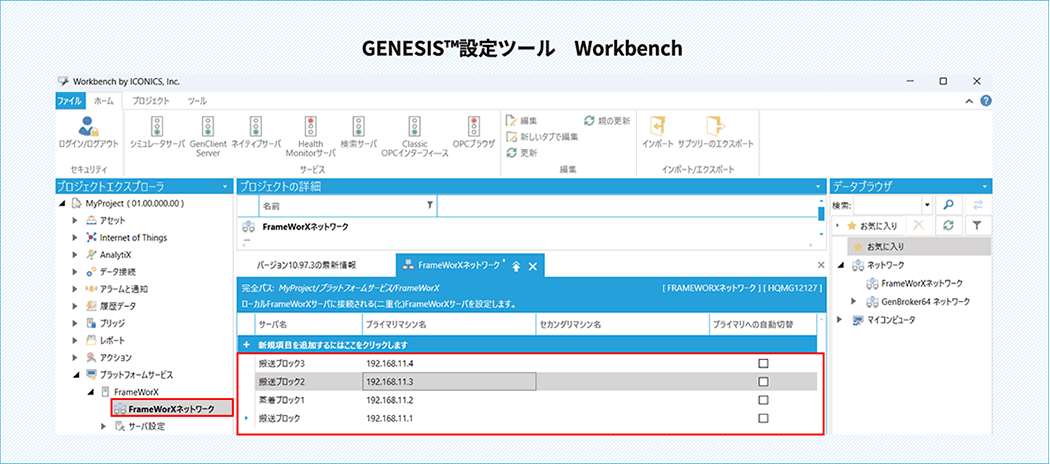Collapse the プラットフォームサービス node
Screen dimensions: 1050x464
(75, 374)
